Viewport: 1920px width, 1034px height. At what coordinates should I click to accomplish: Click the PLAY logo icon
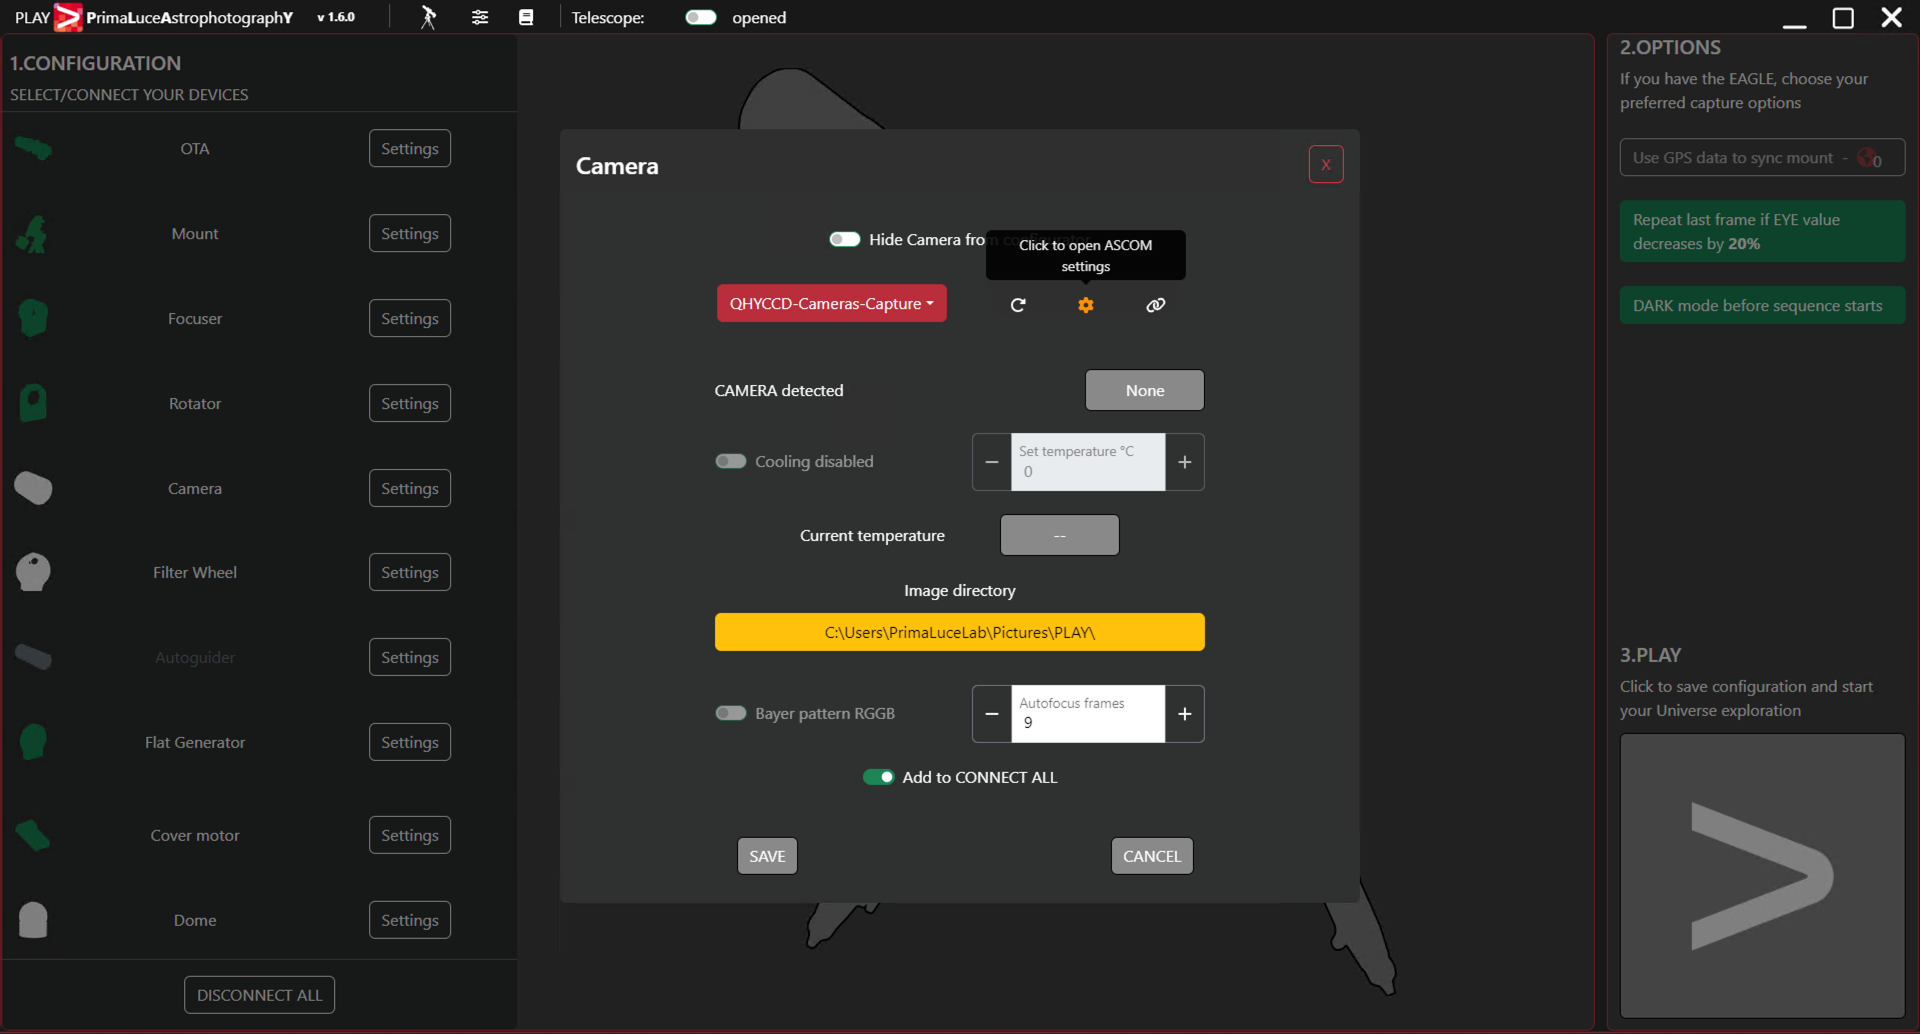[68, 17]
